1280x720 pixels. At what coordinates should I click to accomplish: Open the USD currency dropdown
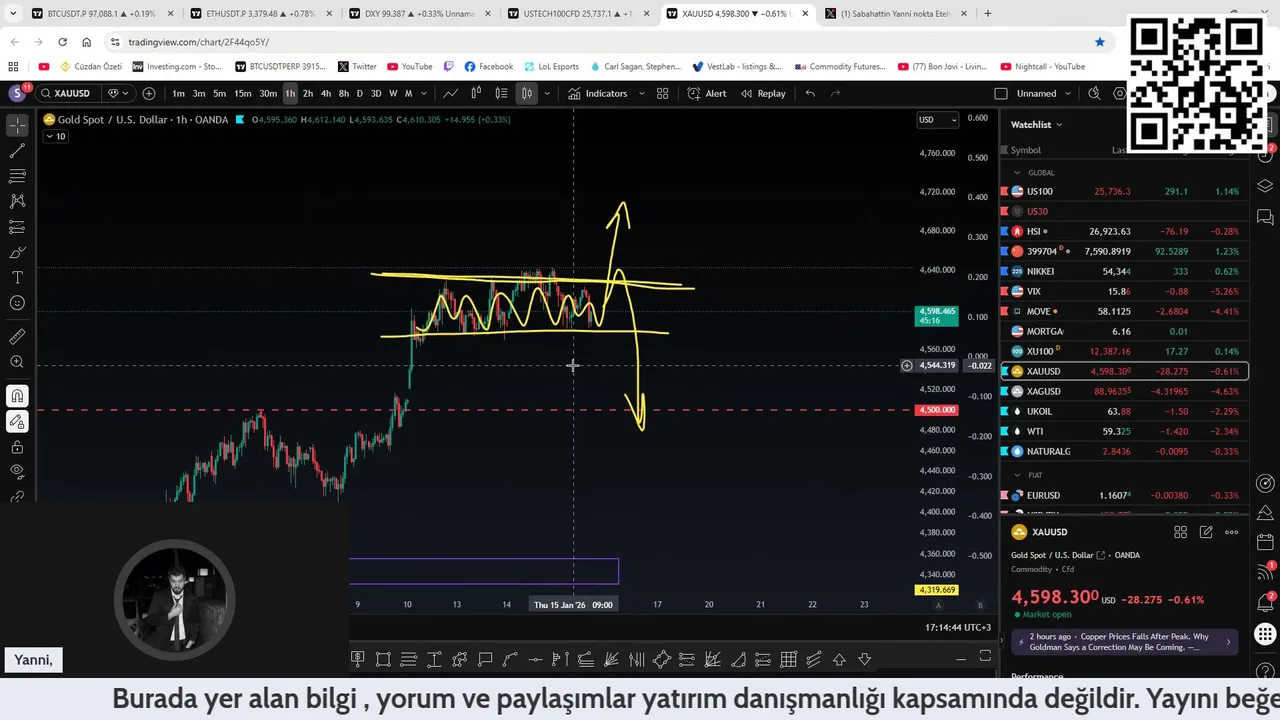[937, 120]
